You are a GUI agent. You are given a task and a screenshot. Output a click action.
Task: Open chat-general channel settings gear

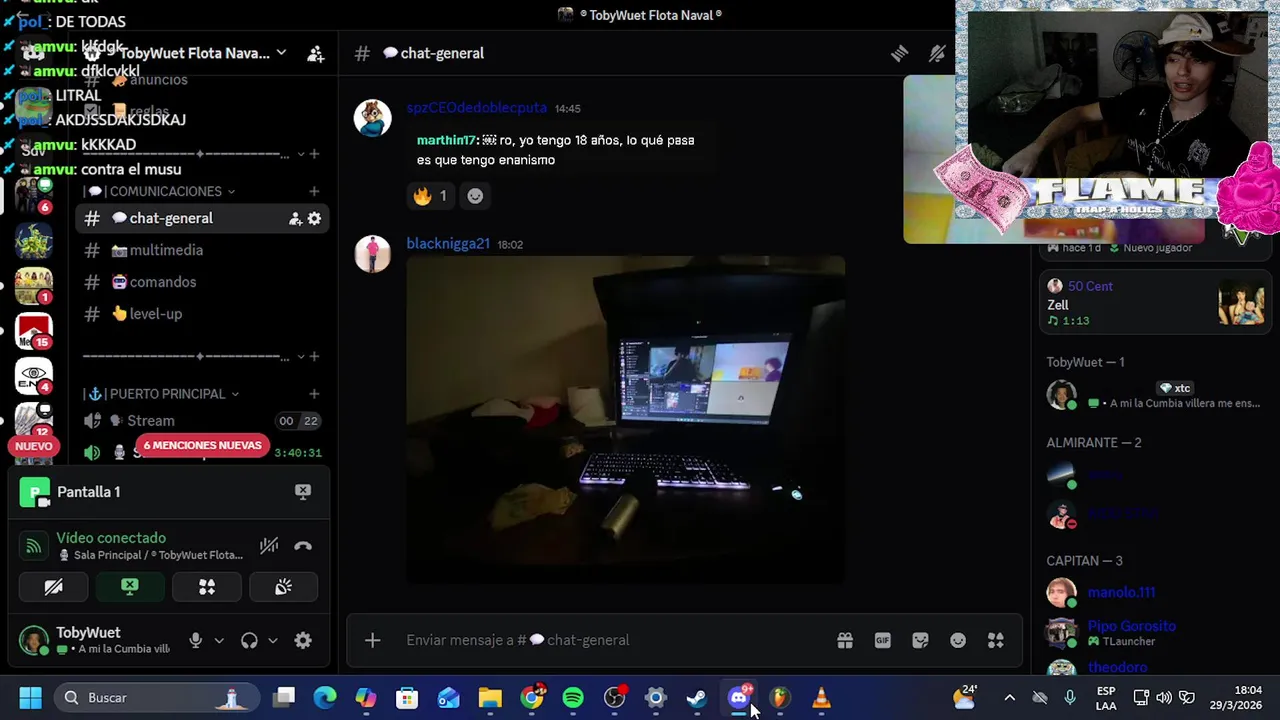click(314, 218)
